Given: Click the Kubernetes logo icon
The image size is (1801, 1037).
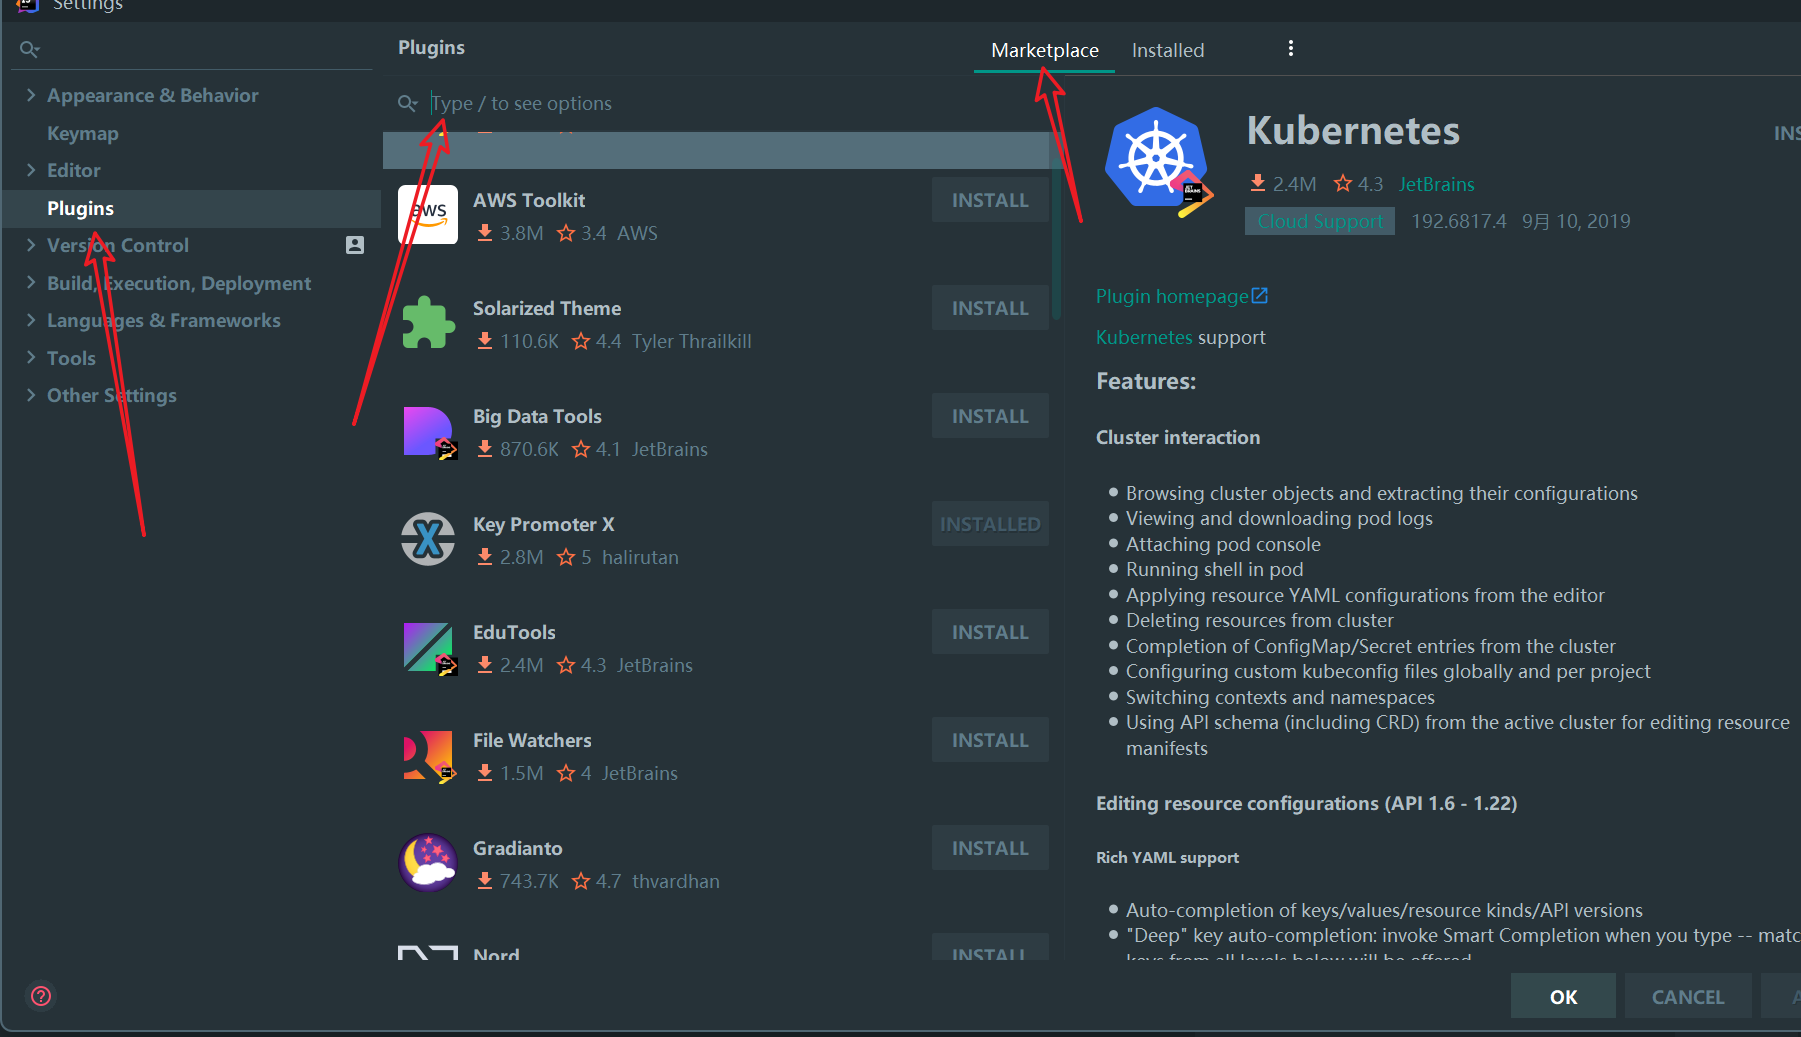Looking at the screenshot, I should [x=1158, y=160].
